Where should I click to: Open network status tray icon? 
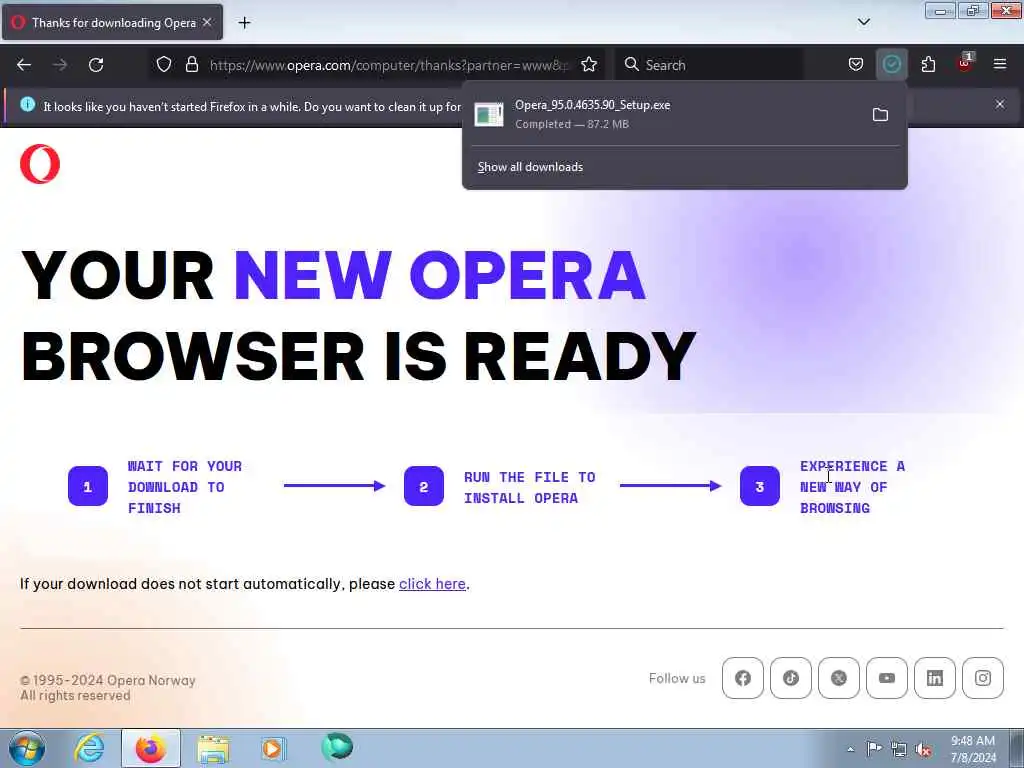pos(899,750)
